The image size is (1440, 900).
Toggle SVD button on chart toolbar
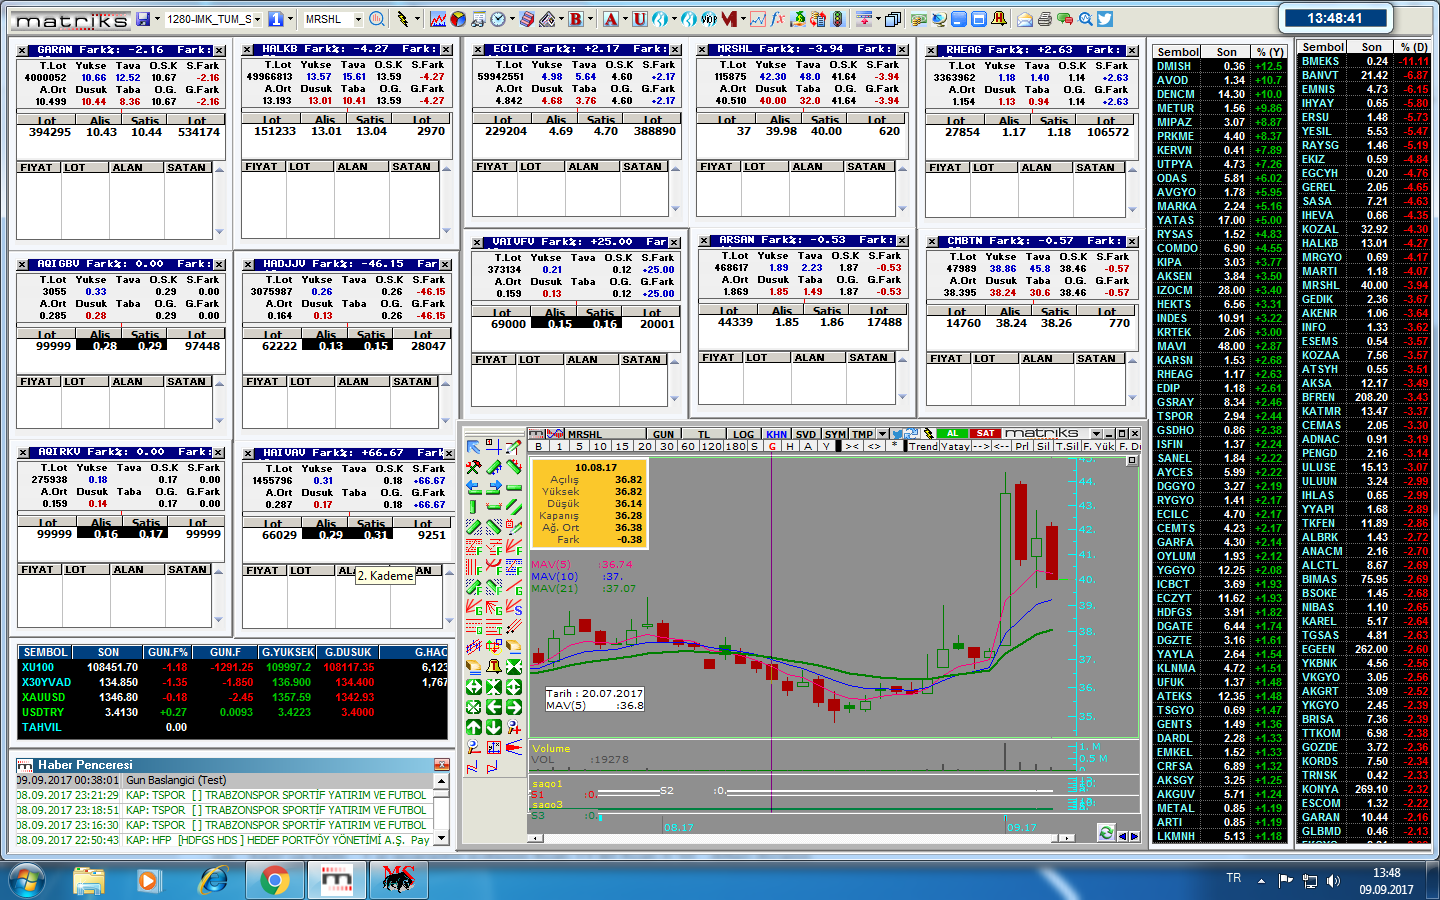coord(806,434)
